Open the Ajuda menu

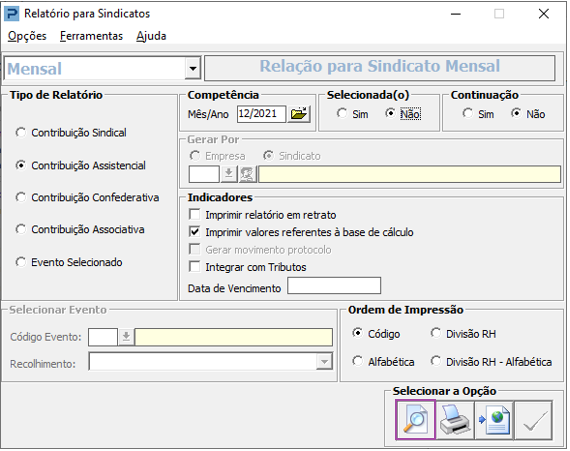(x=151, y=36)
